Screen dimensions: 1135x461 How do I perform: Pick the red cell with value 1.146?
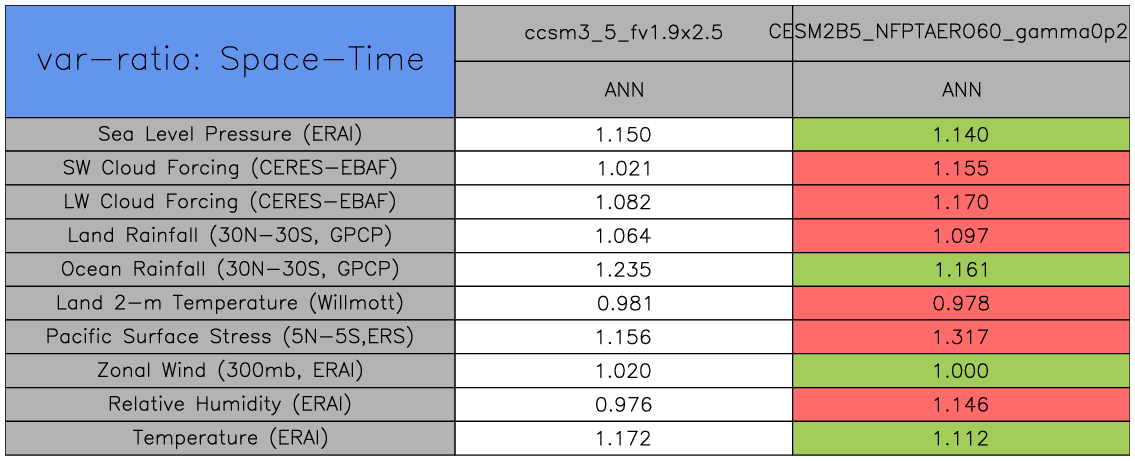pyautogui.click(x=962, y=404)
